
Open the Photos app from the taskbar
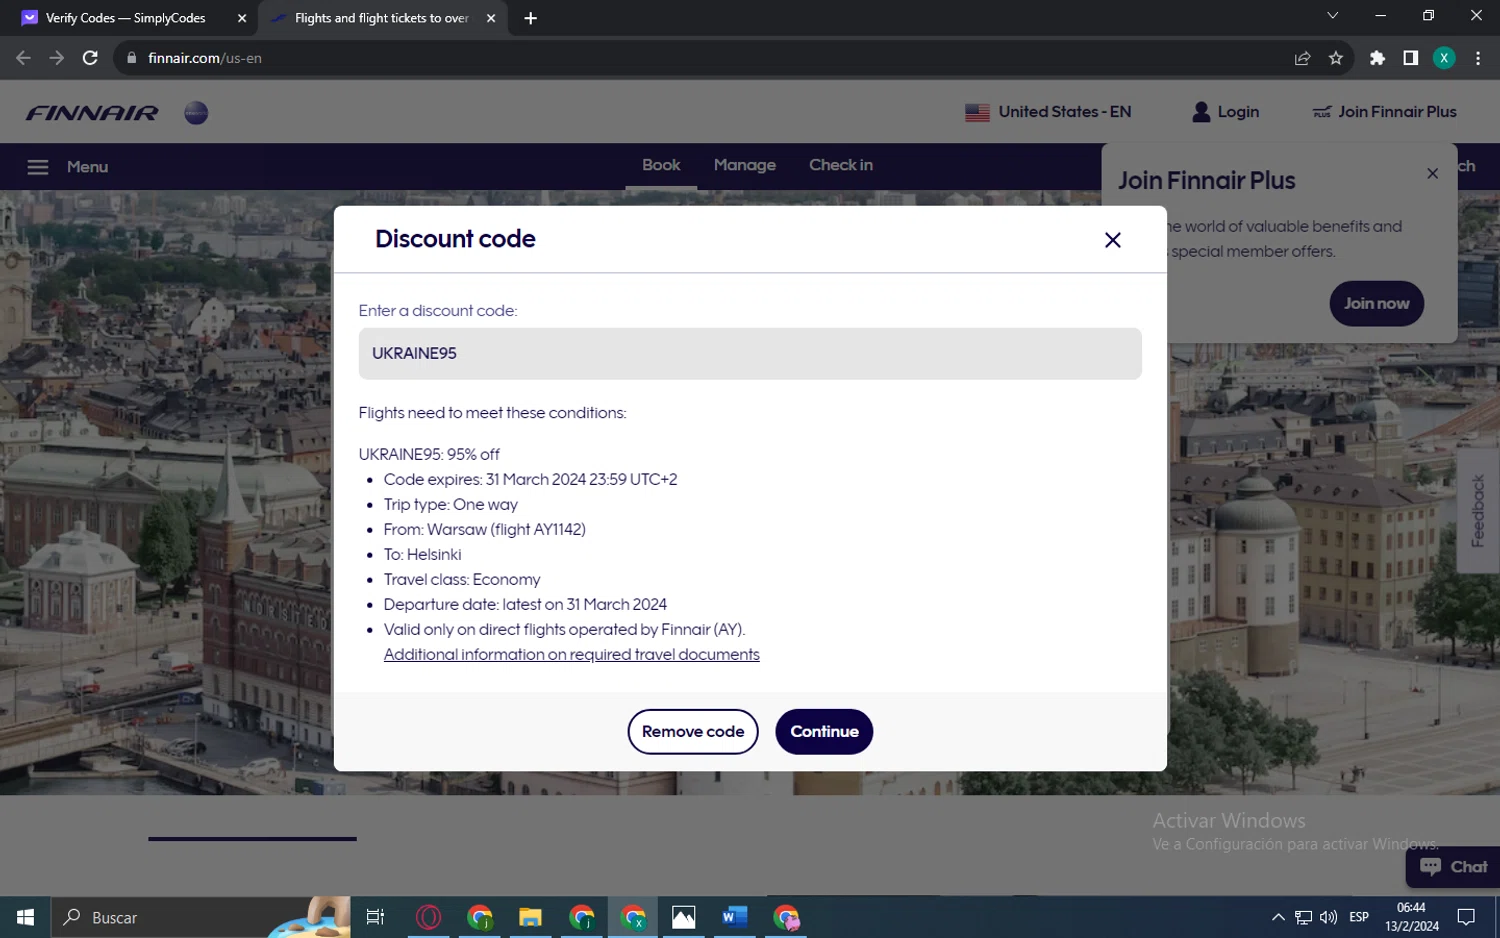[683, 917]
